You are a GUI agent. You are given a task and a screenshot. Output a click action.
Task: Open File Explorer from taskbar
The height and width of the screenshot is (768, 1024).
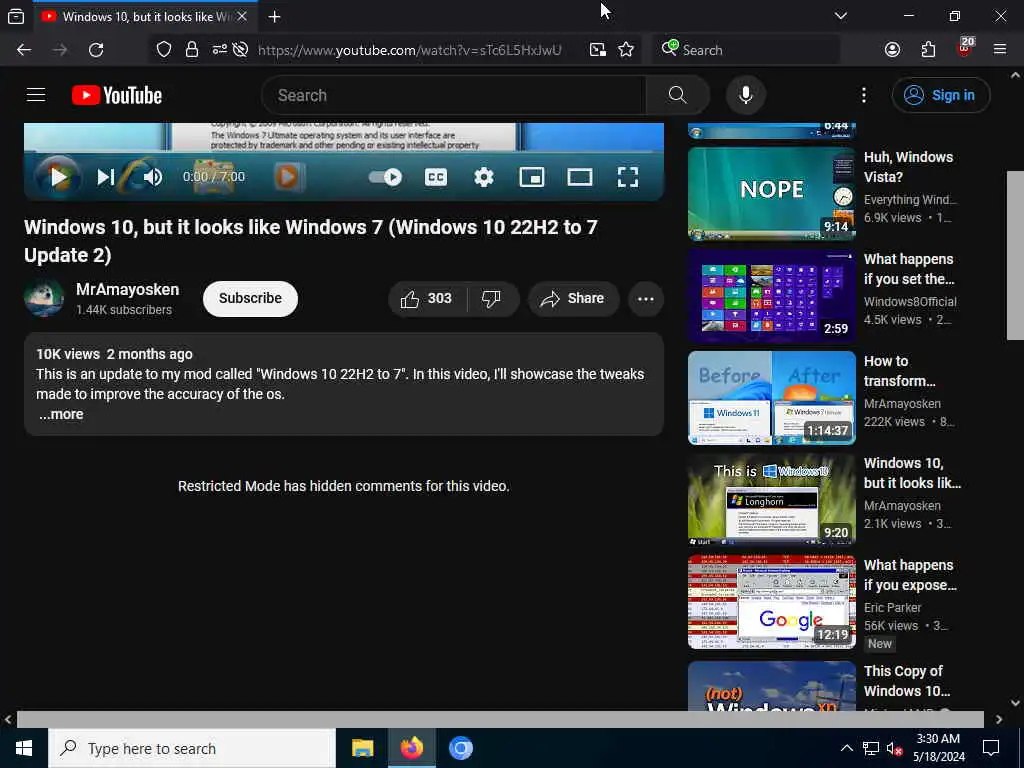(x=362, y=748)
